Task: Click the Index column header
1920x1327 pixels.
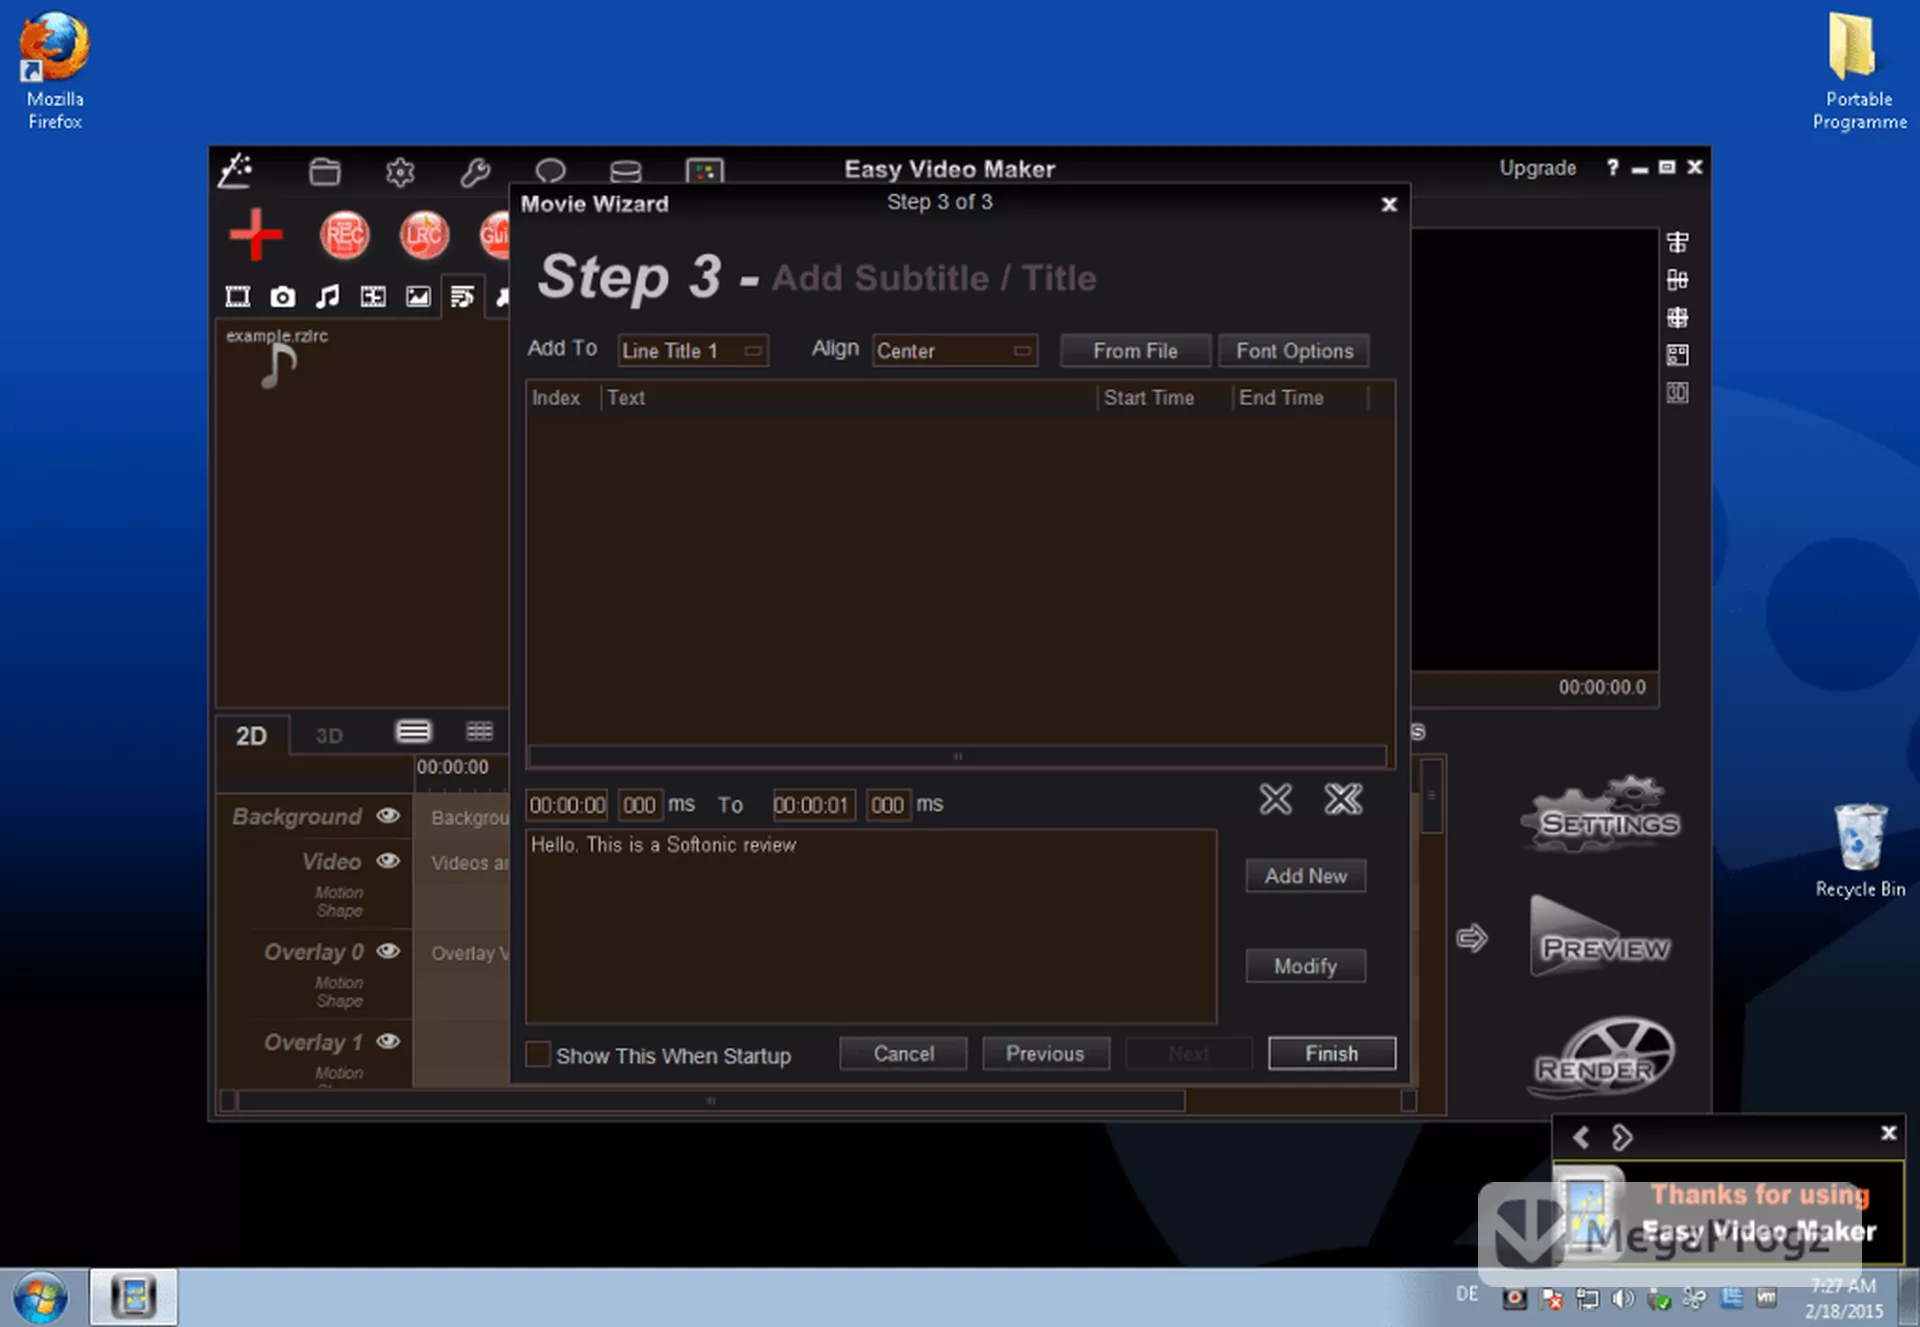Action: [564, 398]
